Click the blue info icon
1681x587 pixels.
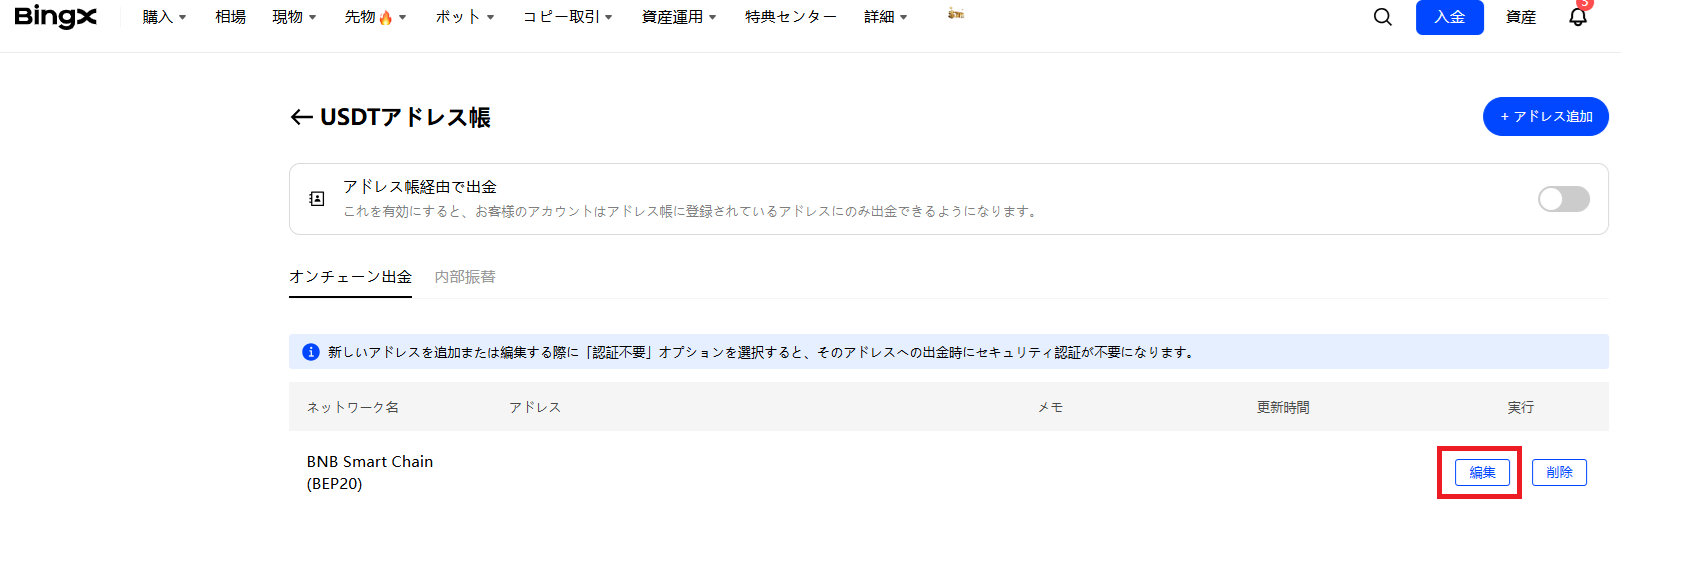coord(310,352)
